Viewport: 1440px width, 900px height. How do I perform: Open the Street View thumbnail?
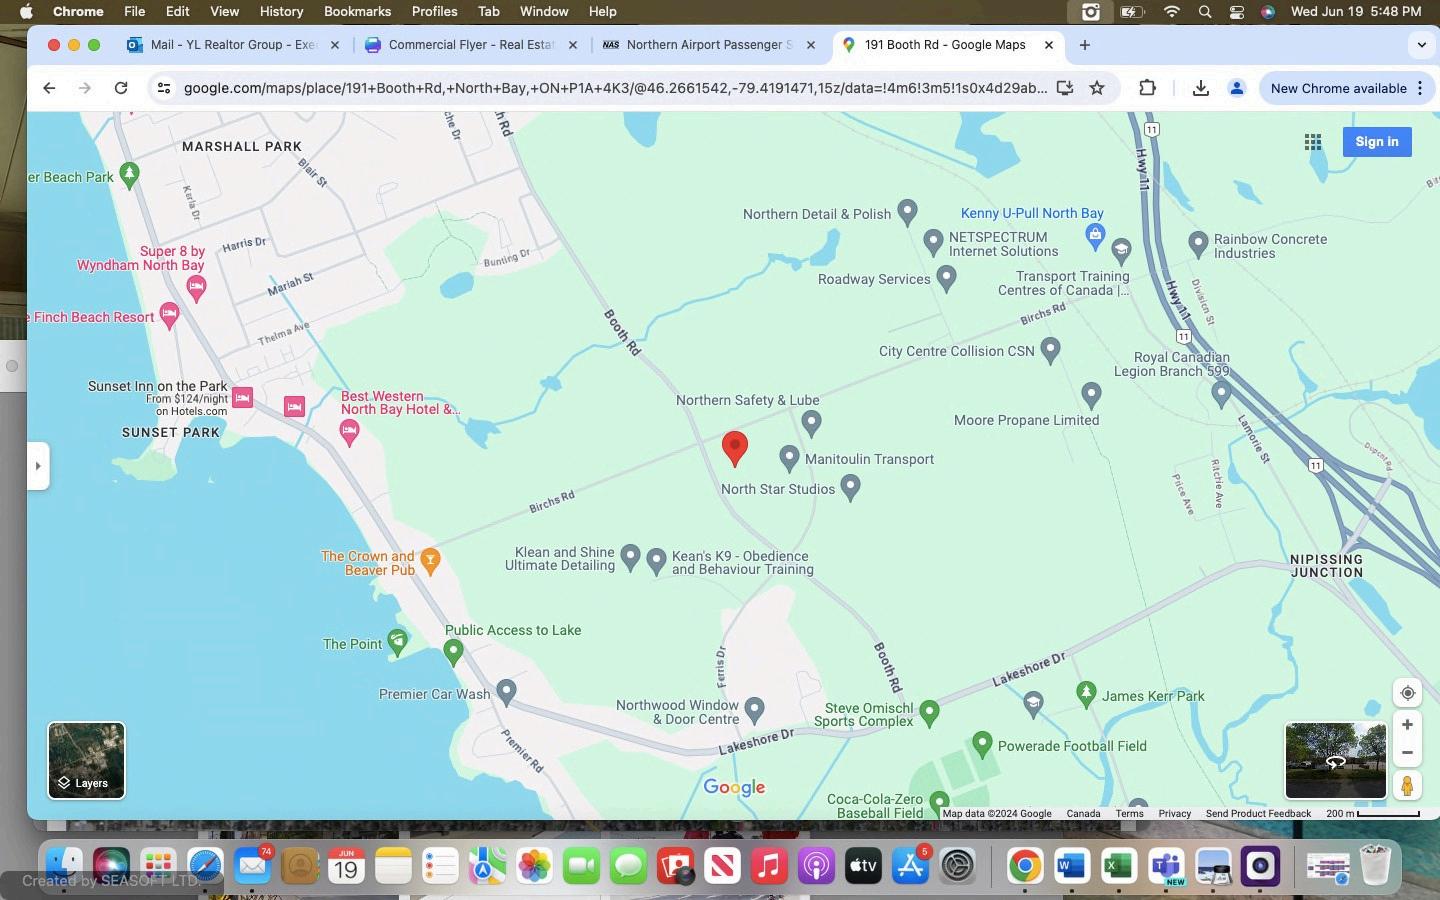[1335, 761]
